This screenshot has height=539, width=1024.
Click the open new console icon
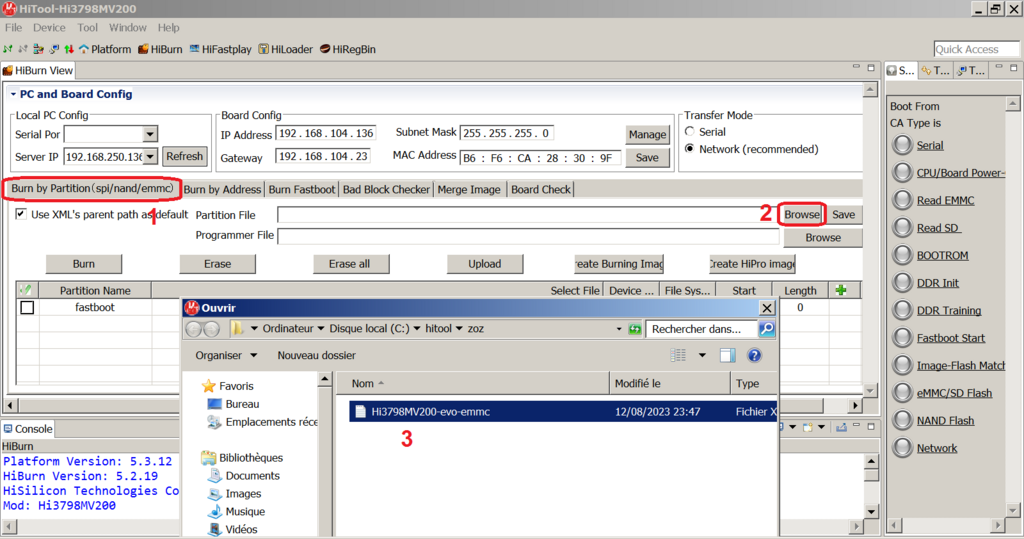pyautogui.click(x=809, y=427)
